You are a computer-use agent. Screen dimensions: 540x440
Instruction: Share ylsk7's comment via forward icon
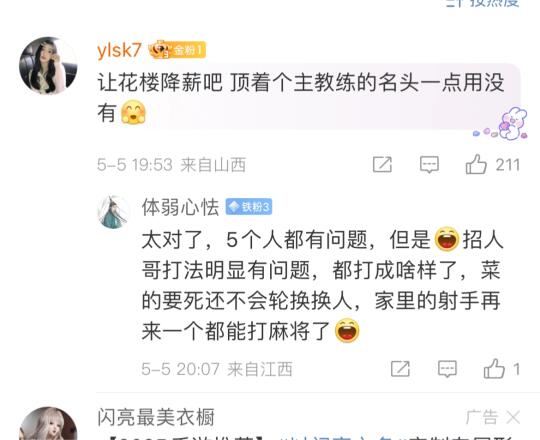tap(382, 165)
